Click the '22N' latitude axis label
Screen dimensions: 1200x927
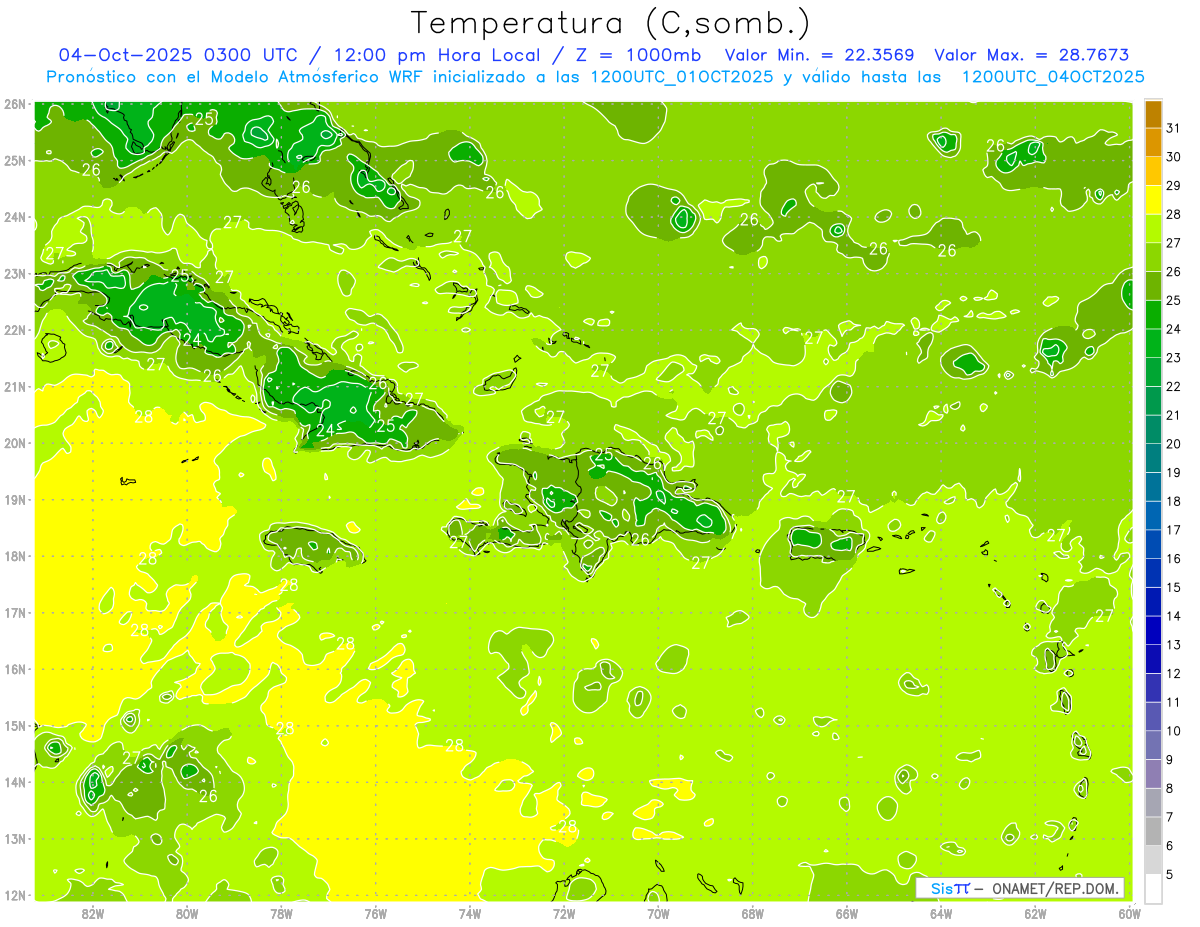15,330
